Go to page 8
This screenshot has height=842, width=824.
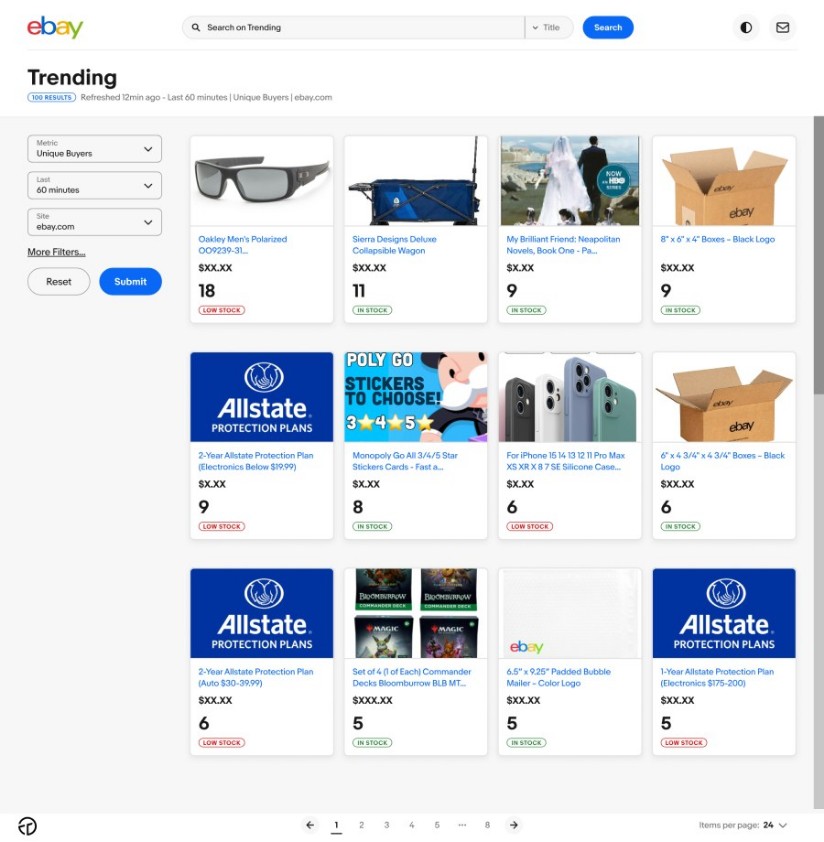pyautogui.click(x=487, y=825)
